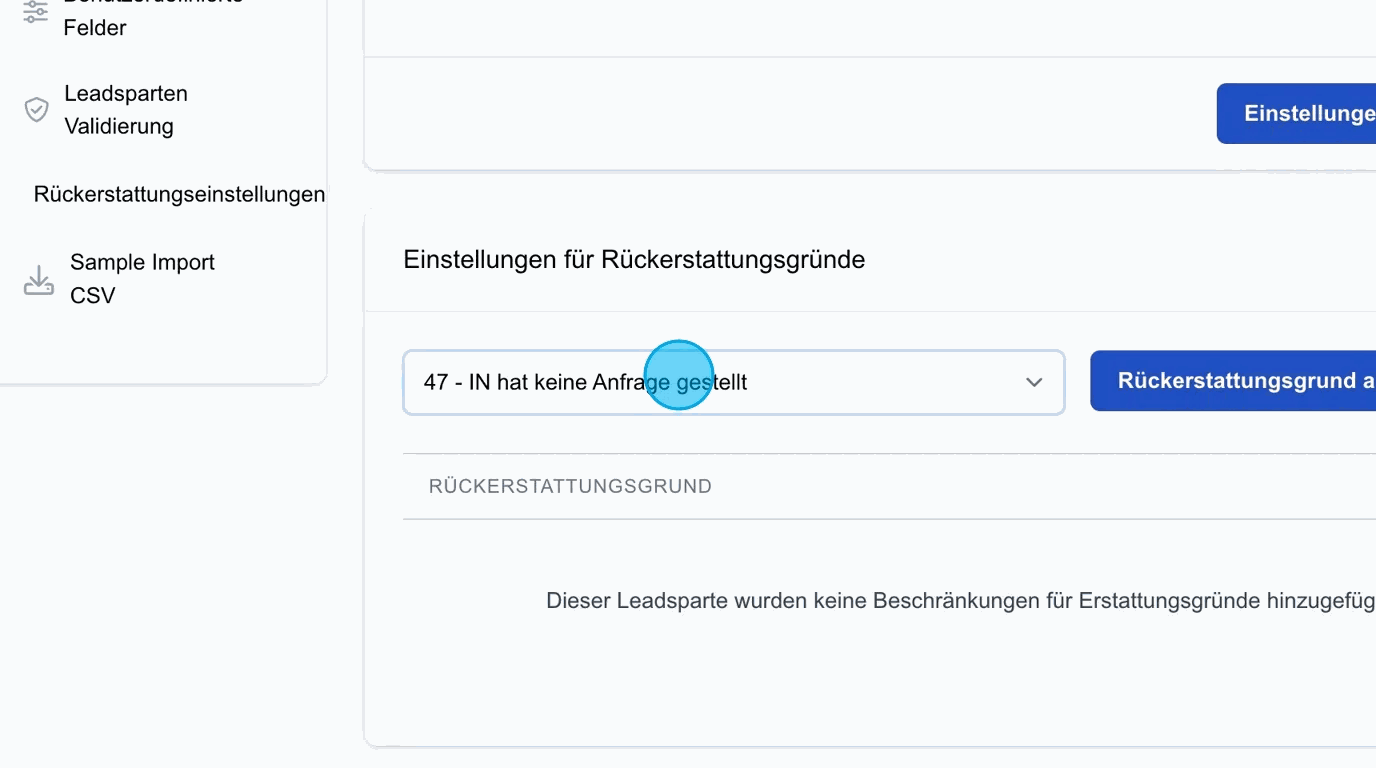The width and height of the screenshot is (1376, 768).
Task: Click the download icon for Sample Import CSV
Action: (38, 280)
